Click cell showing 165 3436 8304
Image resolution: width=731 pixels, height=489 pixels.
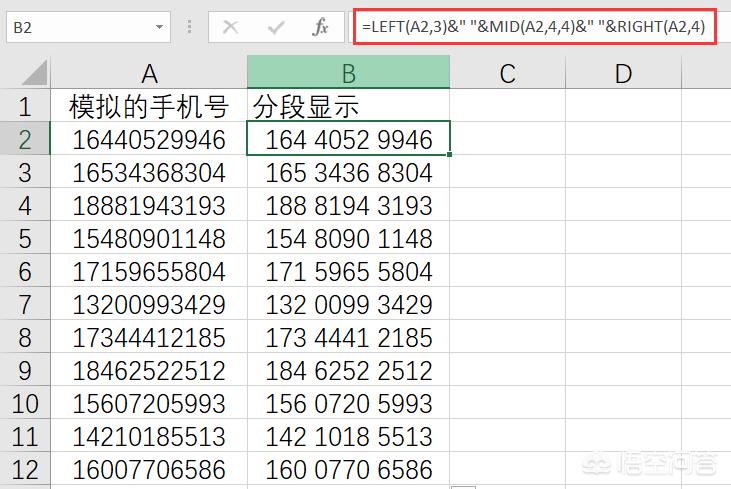tap(348, 172)
